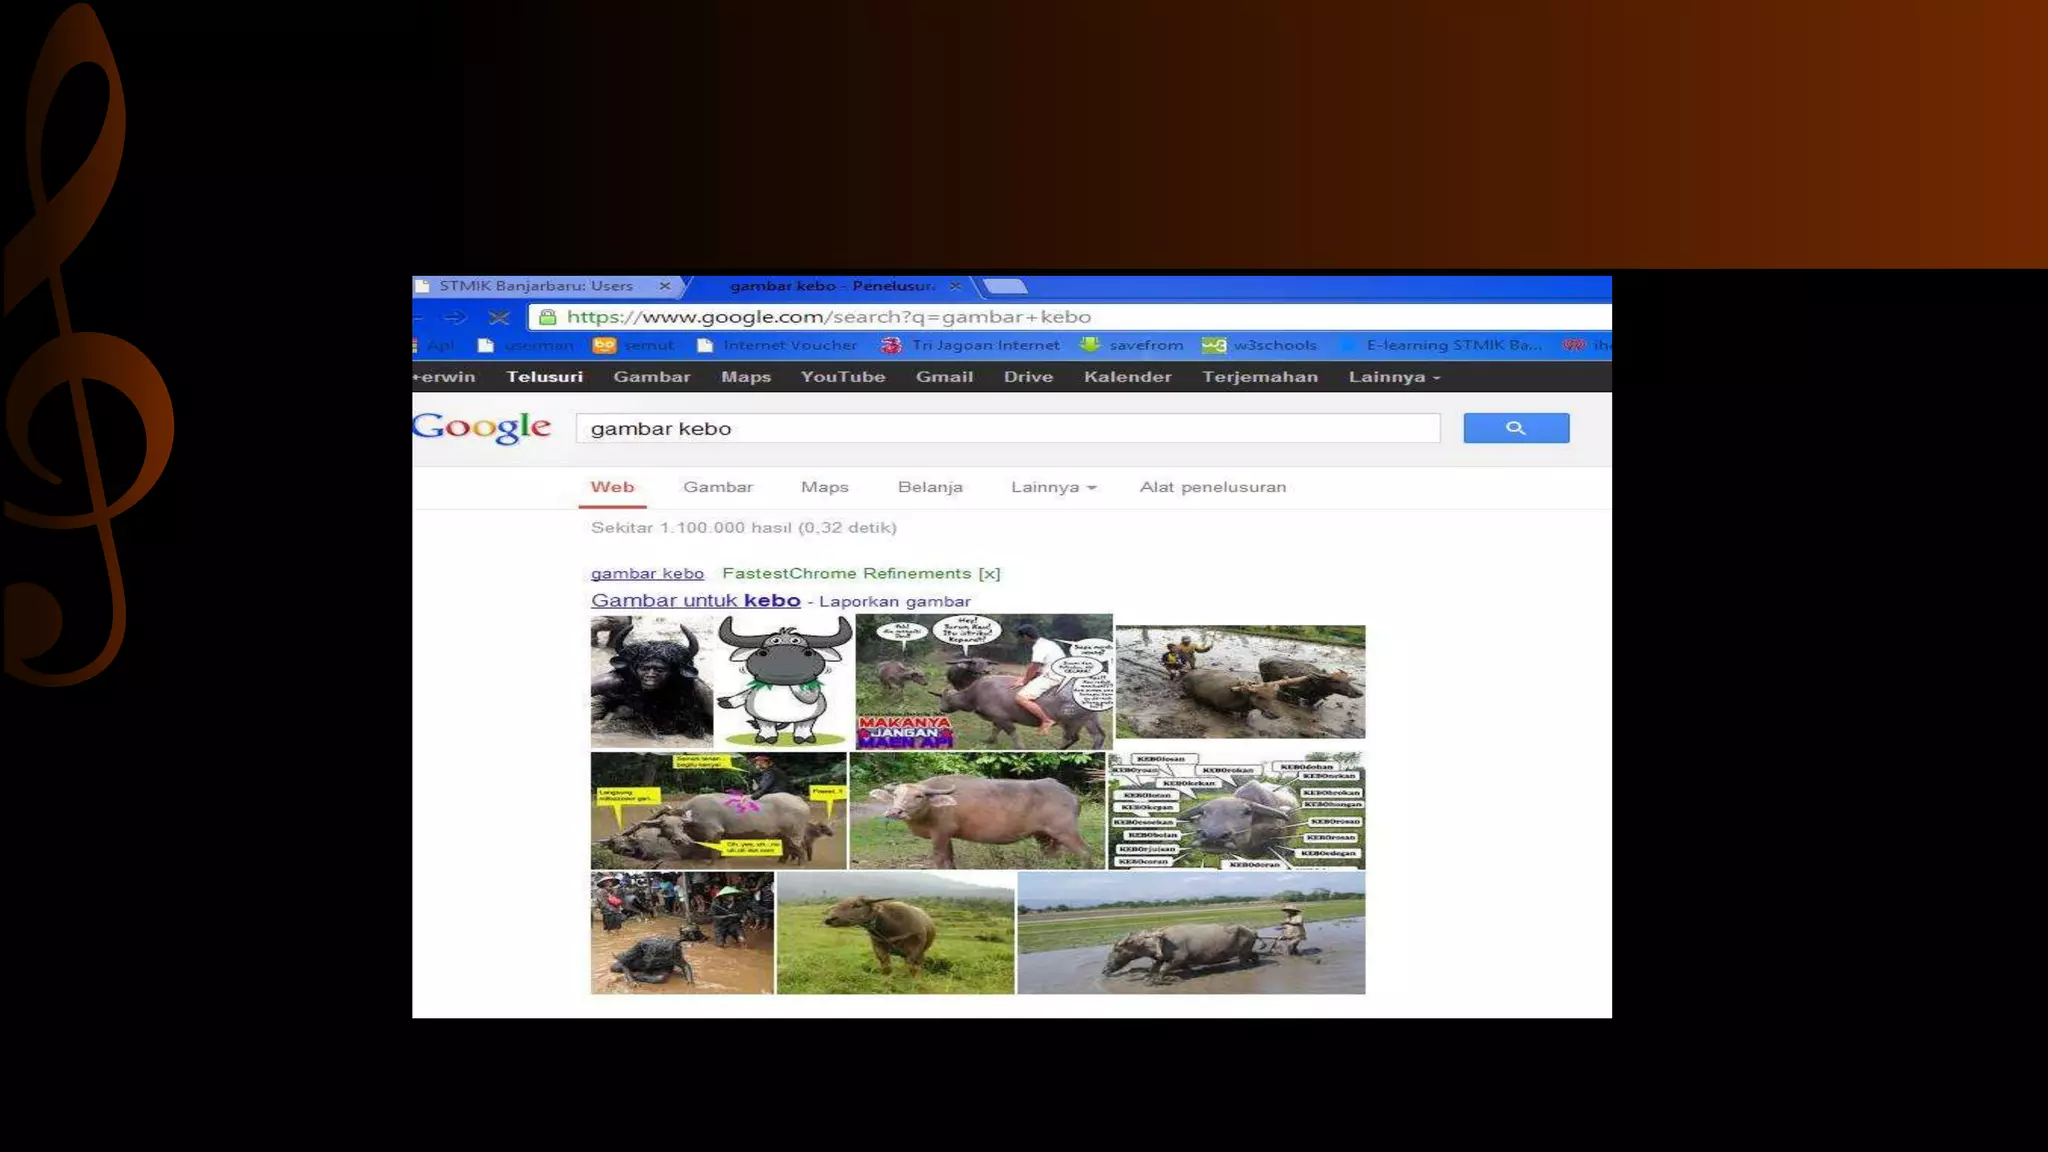Select the Gambar search results tab

(x=717, y=487)
